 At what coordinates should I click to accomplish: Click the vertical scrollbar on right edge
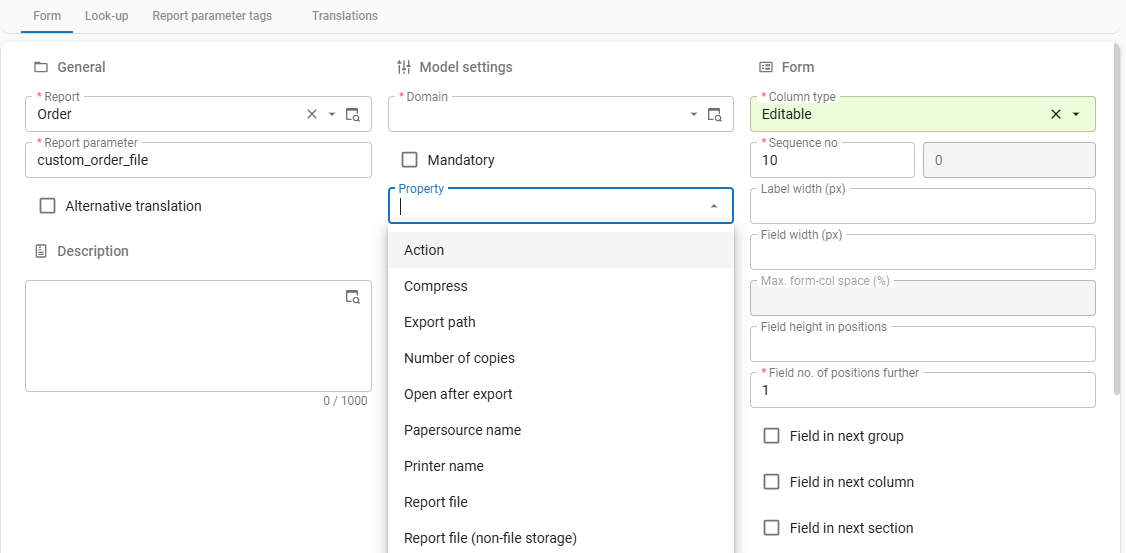pos(1117,219)
